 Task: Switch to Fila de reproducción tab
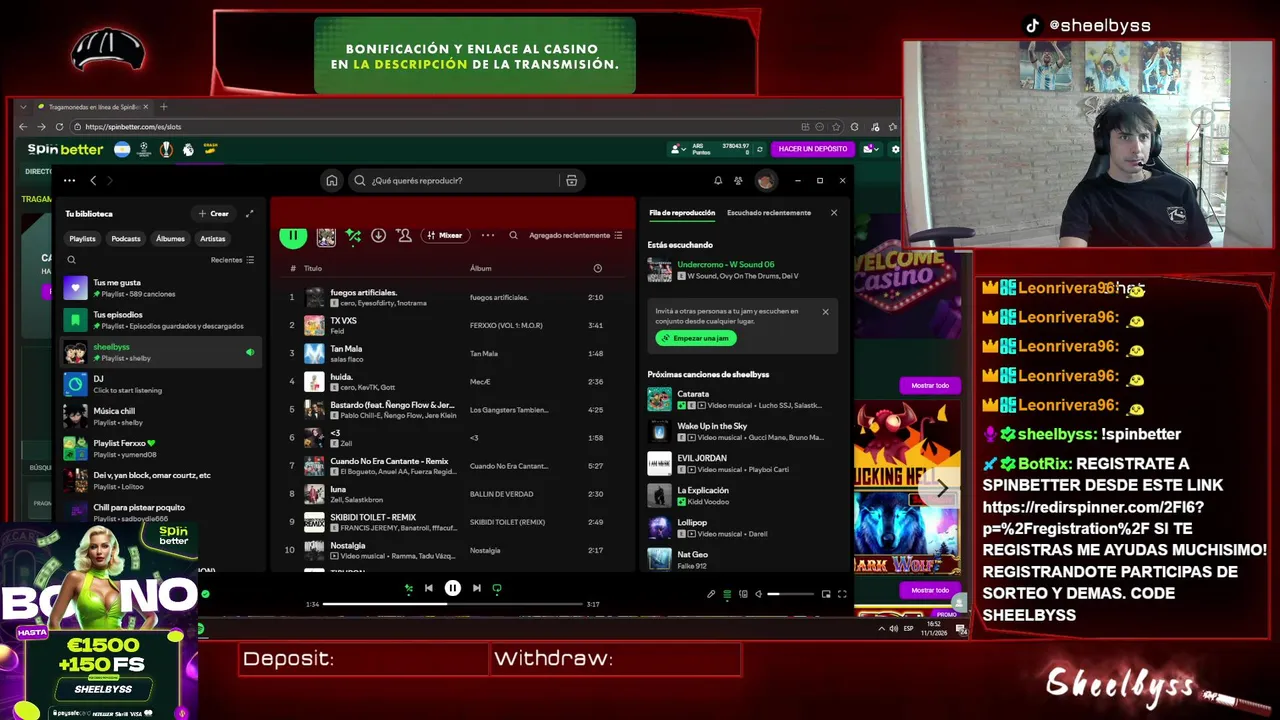[x=682, y=213]
